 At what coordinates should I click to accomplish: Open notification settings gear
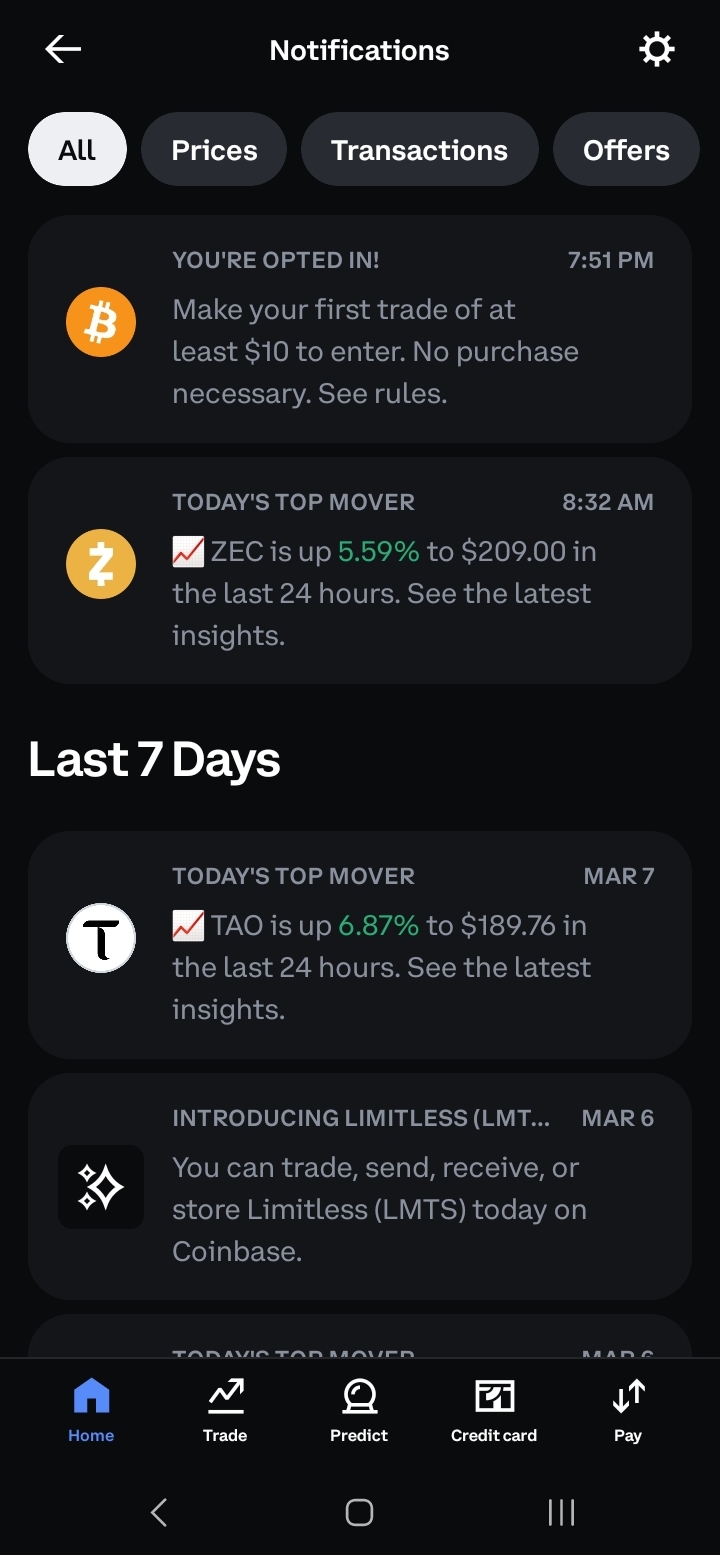pyautogui.click(x=657, y=50)
